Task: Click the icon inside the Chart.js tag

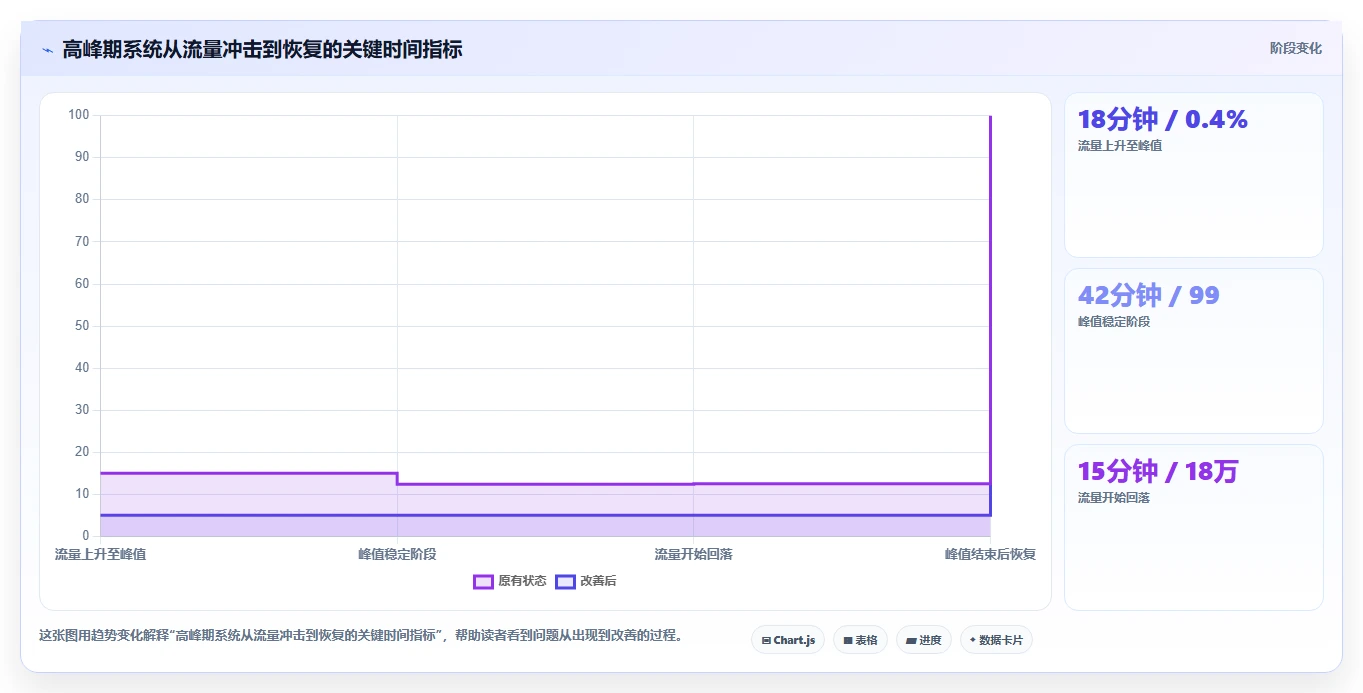Action: [766, 640]
